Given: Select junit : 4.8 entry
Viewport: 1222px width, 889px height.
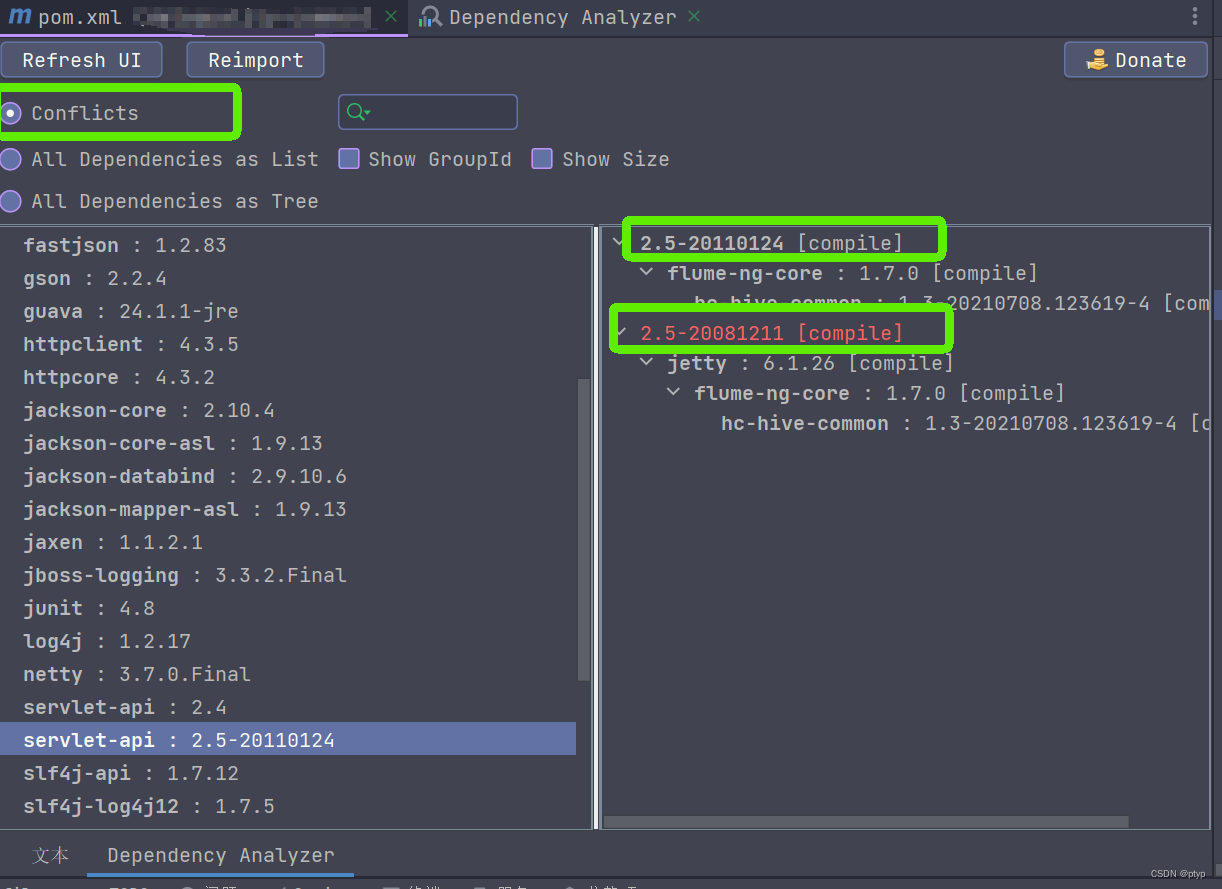Looking at the screenshot, I should click(289, 608).
